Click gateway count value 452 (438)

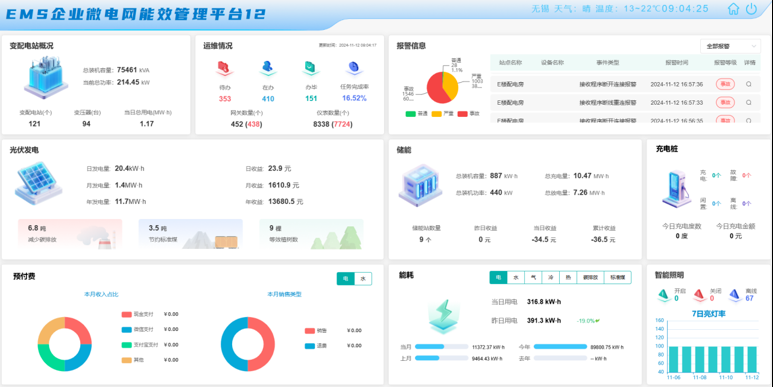(x=246, y=124)
